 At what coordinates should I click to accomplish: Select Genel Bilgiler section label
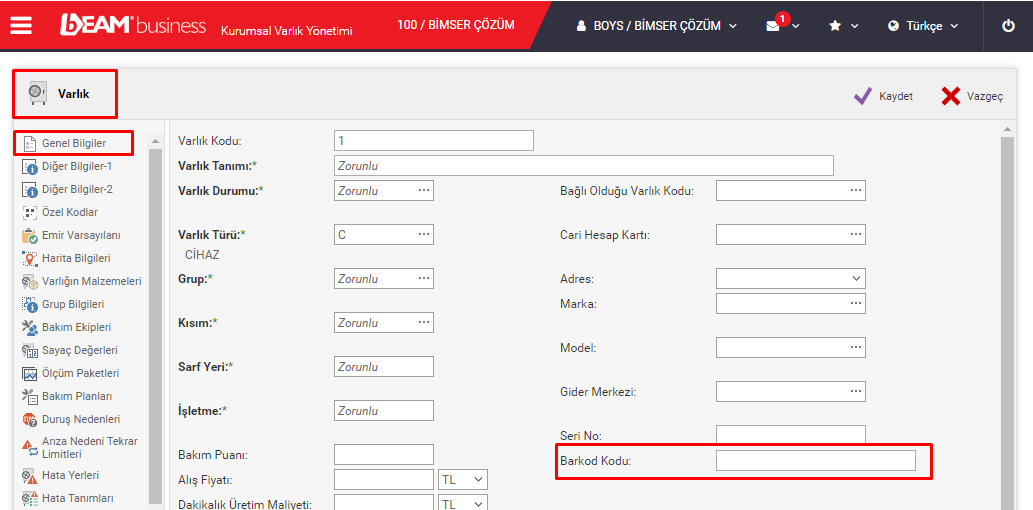click(x=74, y=143)
